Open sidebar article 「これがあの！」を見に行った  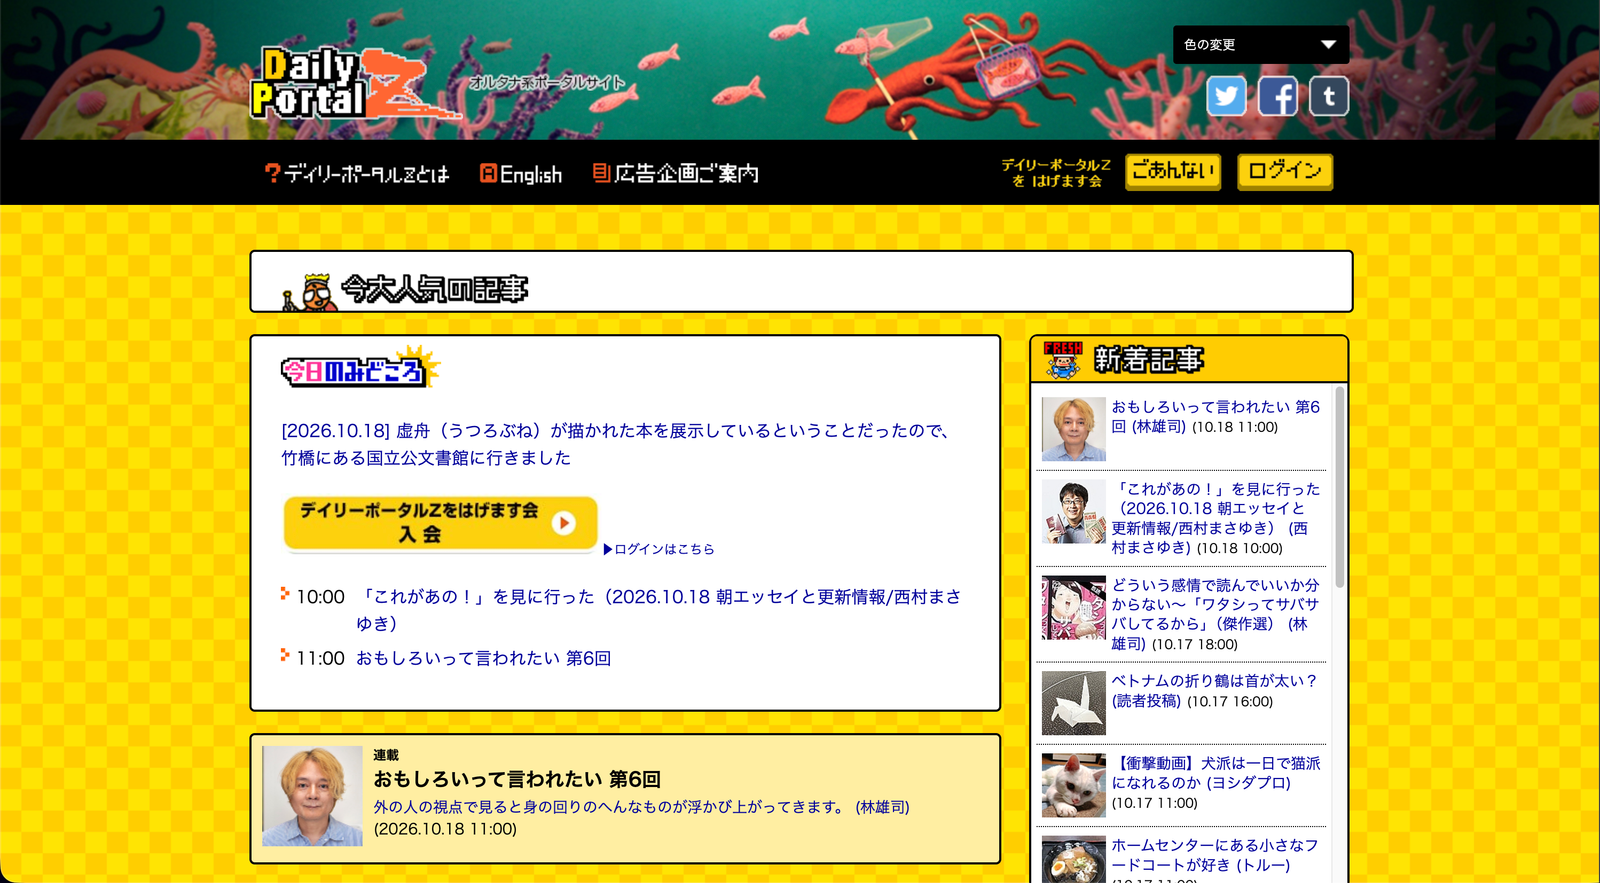(x=1216, y=518)
